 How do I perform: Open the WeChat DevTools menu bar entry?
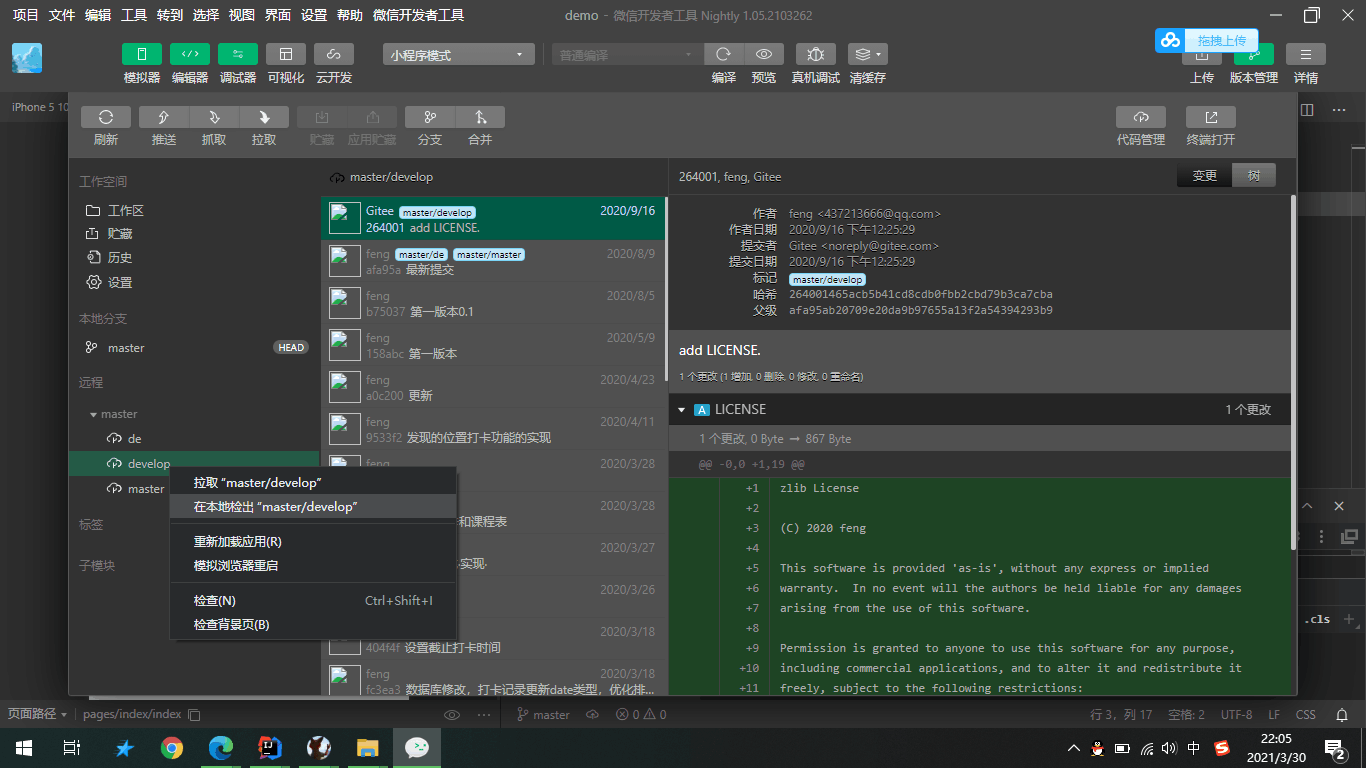pyautogui.click(x=418, y=15)
